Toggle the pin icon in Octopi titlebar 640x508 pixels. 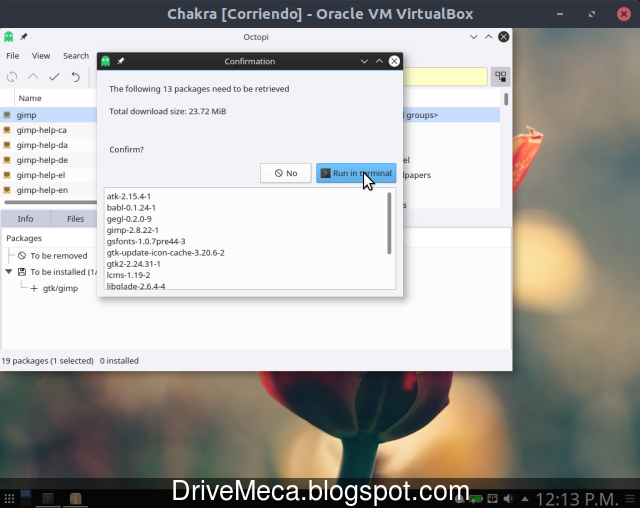(x=24, y=37)
